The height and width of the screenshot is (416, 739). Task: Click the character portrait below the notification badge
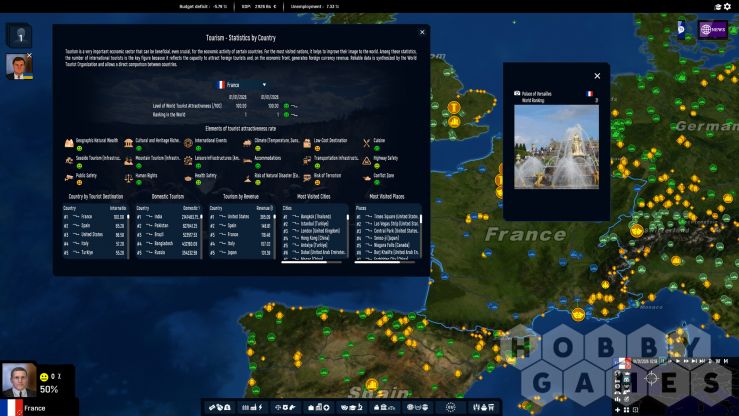tap(19, 66)
